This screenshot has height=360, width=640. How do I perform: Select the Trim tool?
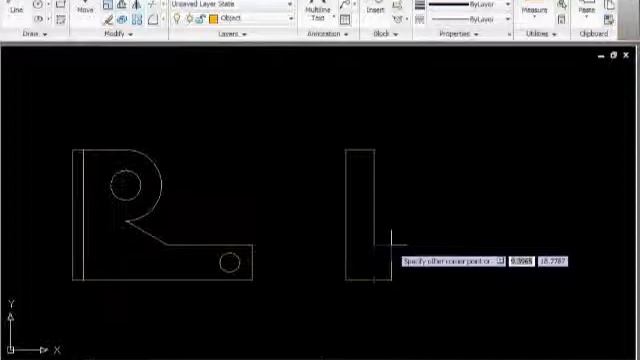point(151,5)
